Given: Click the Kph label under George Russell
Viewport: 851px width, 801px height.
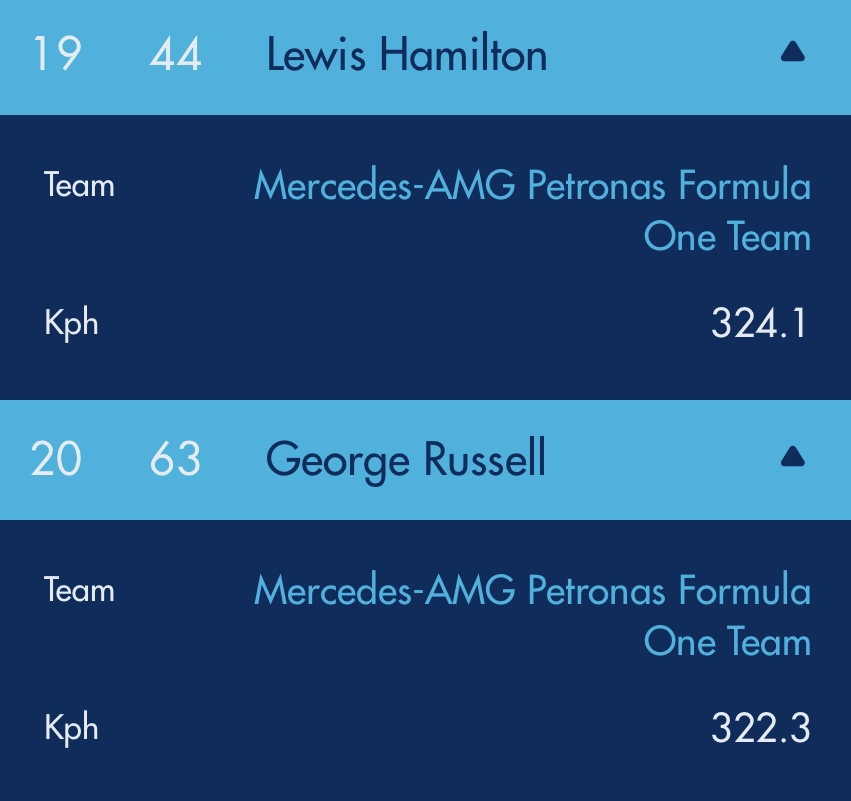Looking at the screenshot, I should (71, 728).
